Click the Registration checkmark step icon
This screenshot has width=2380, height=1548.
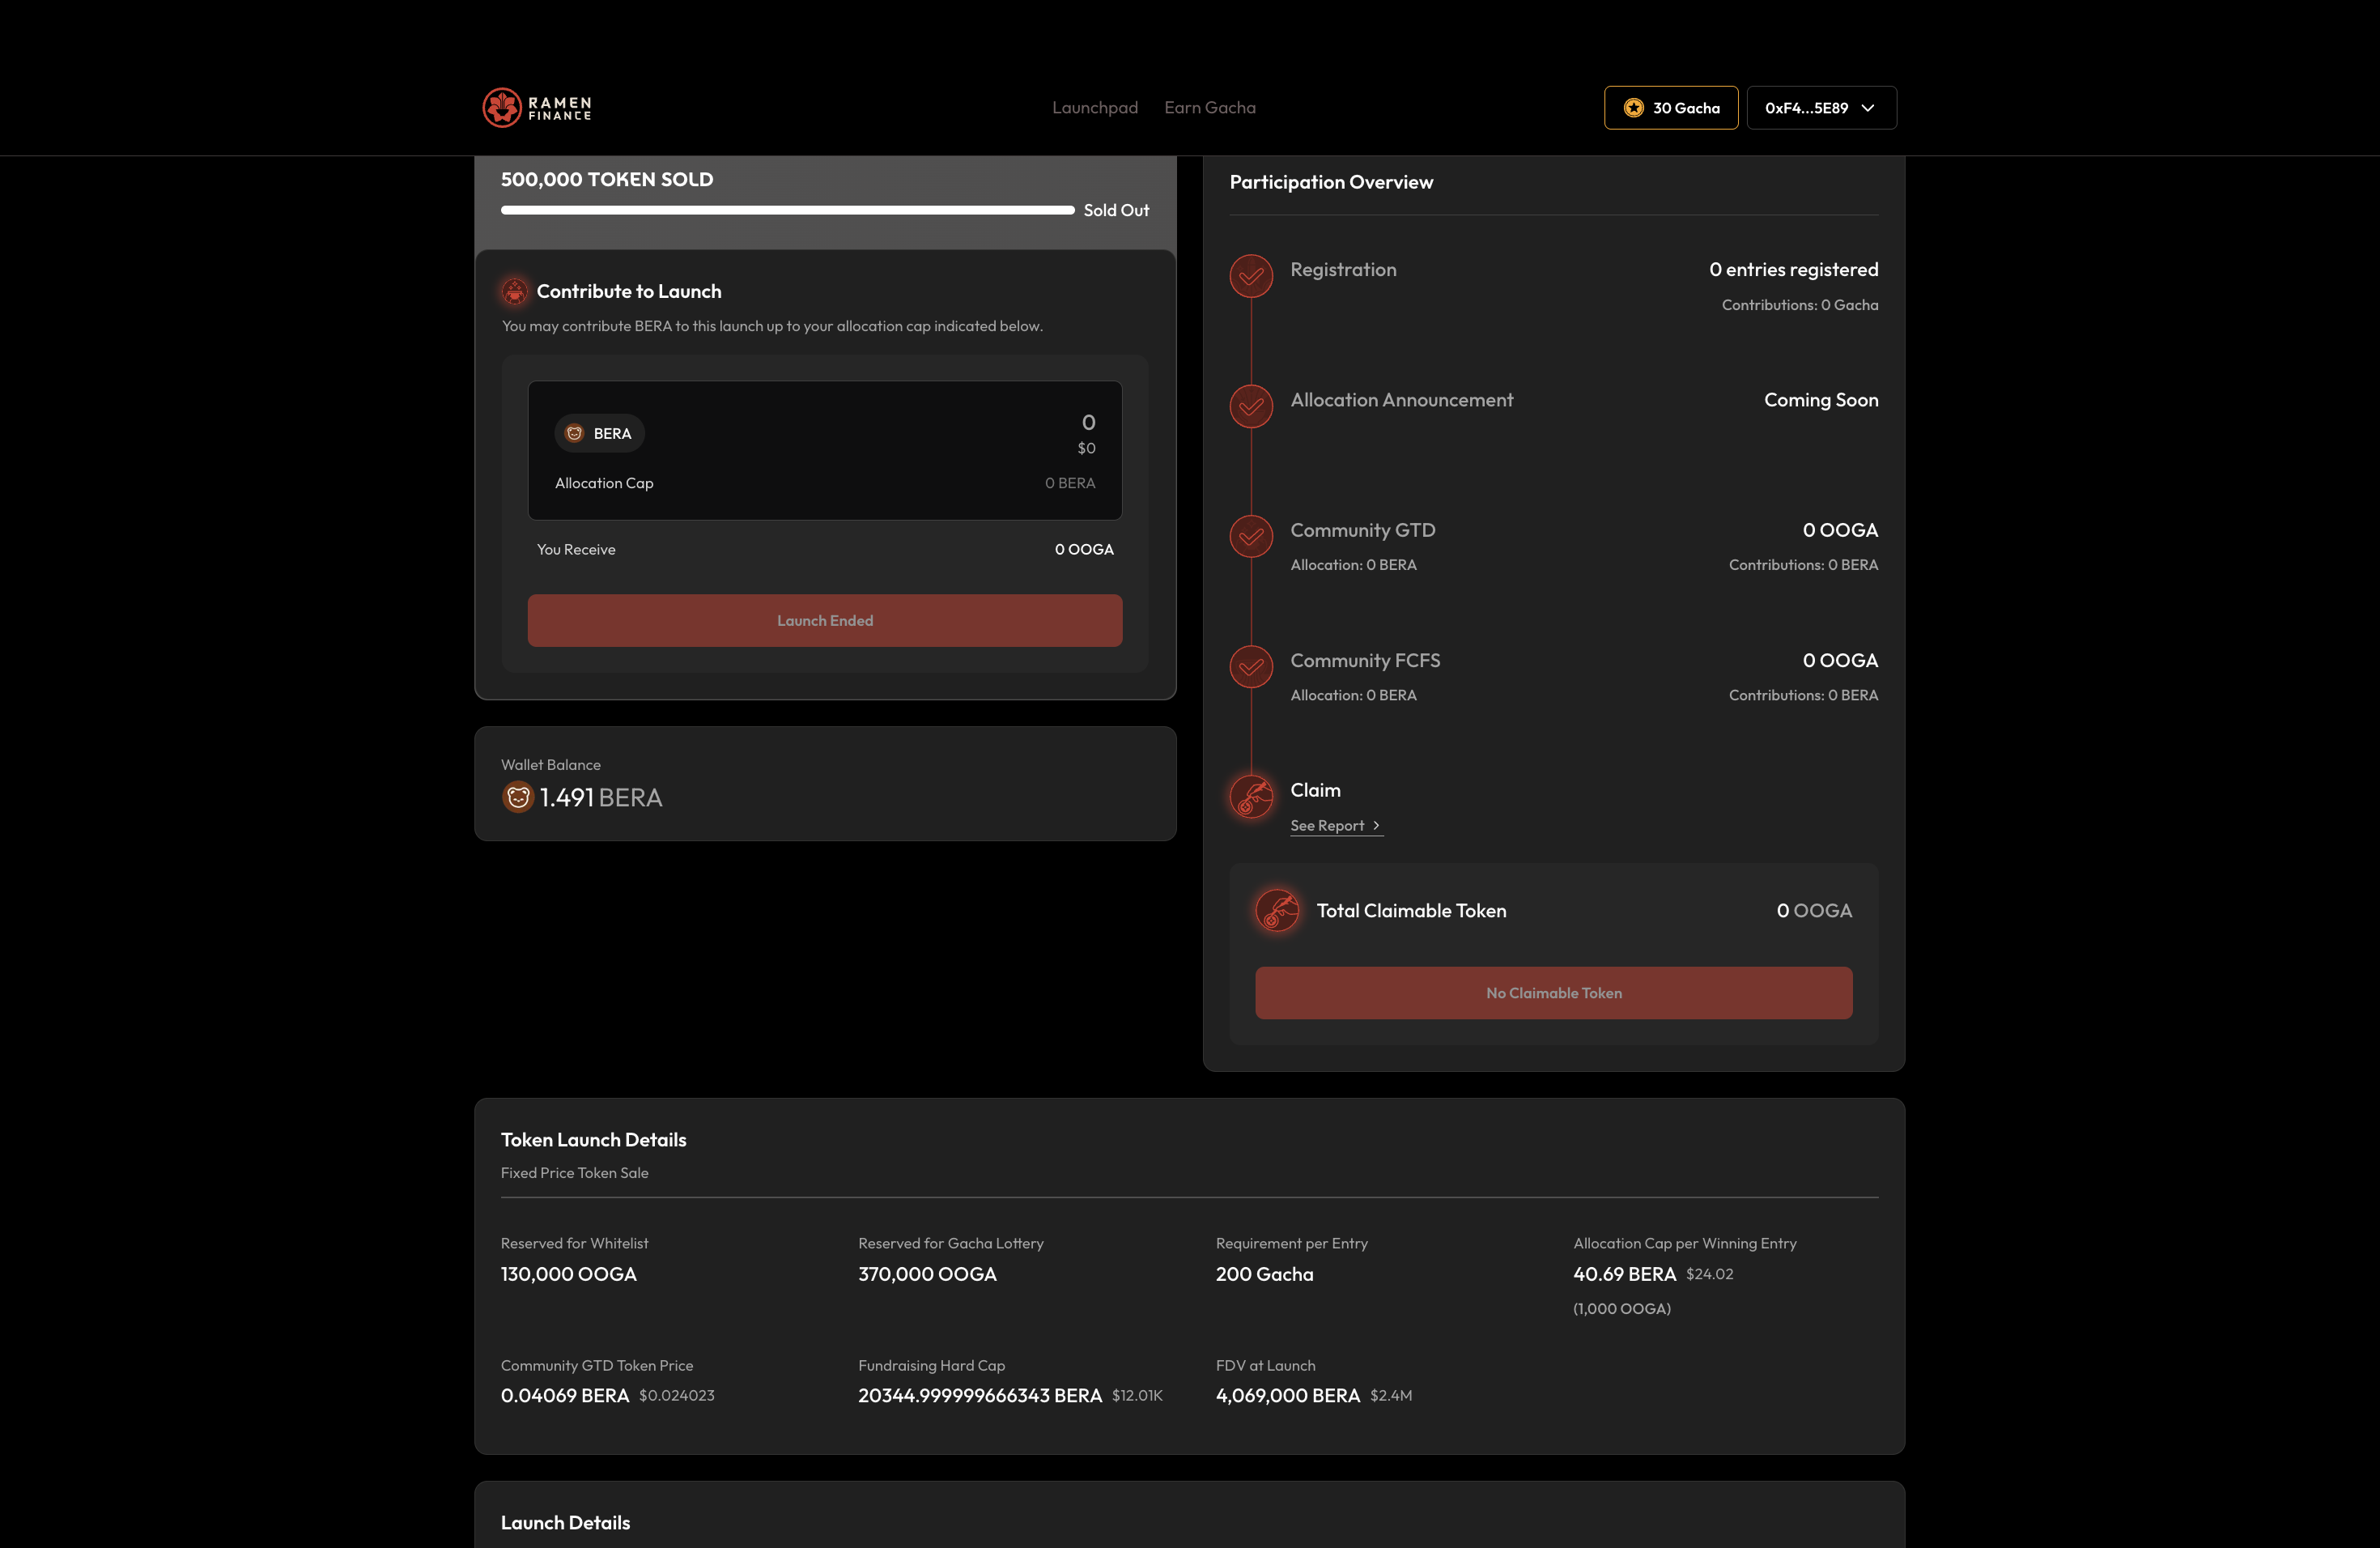pos(1251,276)
